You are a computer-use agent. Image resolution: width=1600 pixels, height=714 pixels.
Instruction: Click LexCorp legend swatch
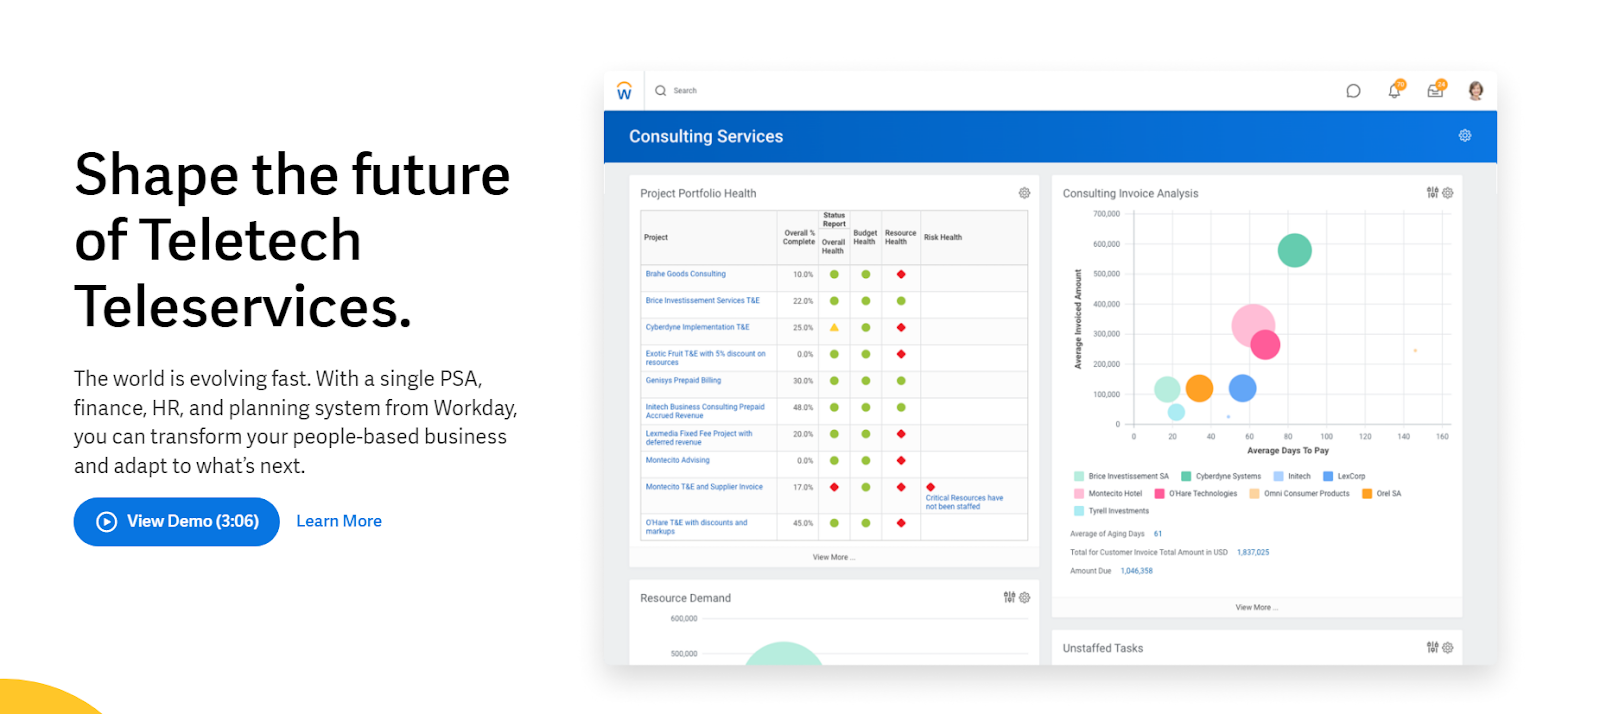(x=1328, y=477)
